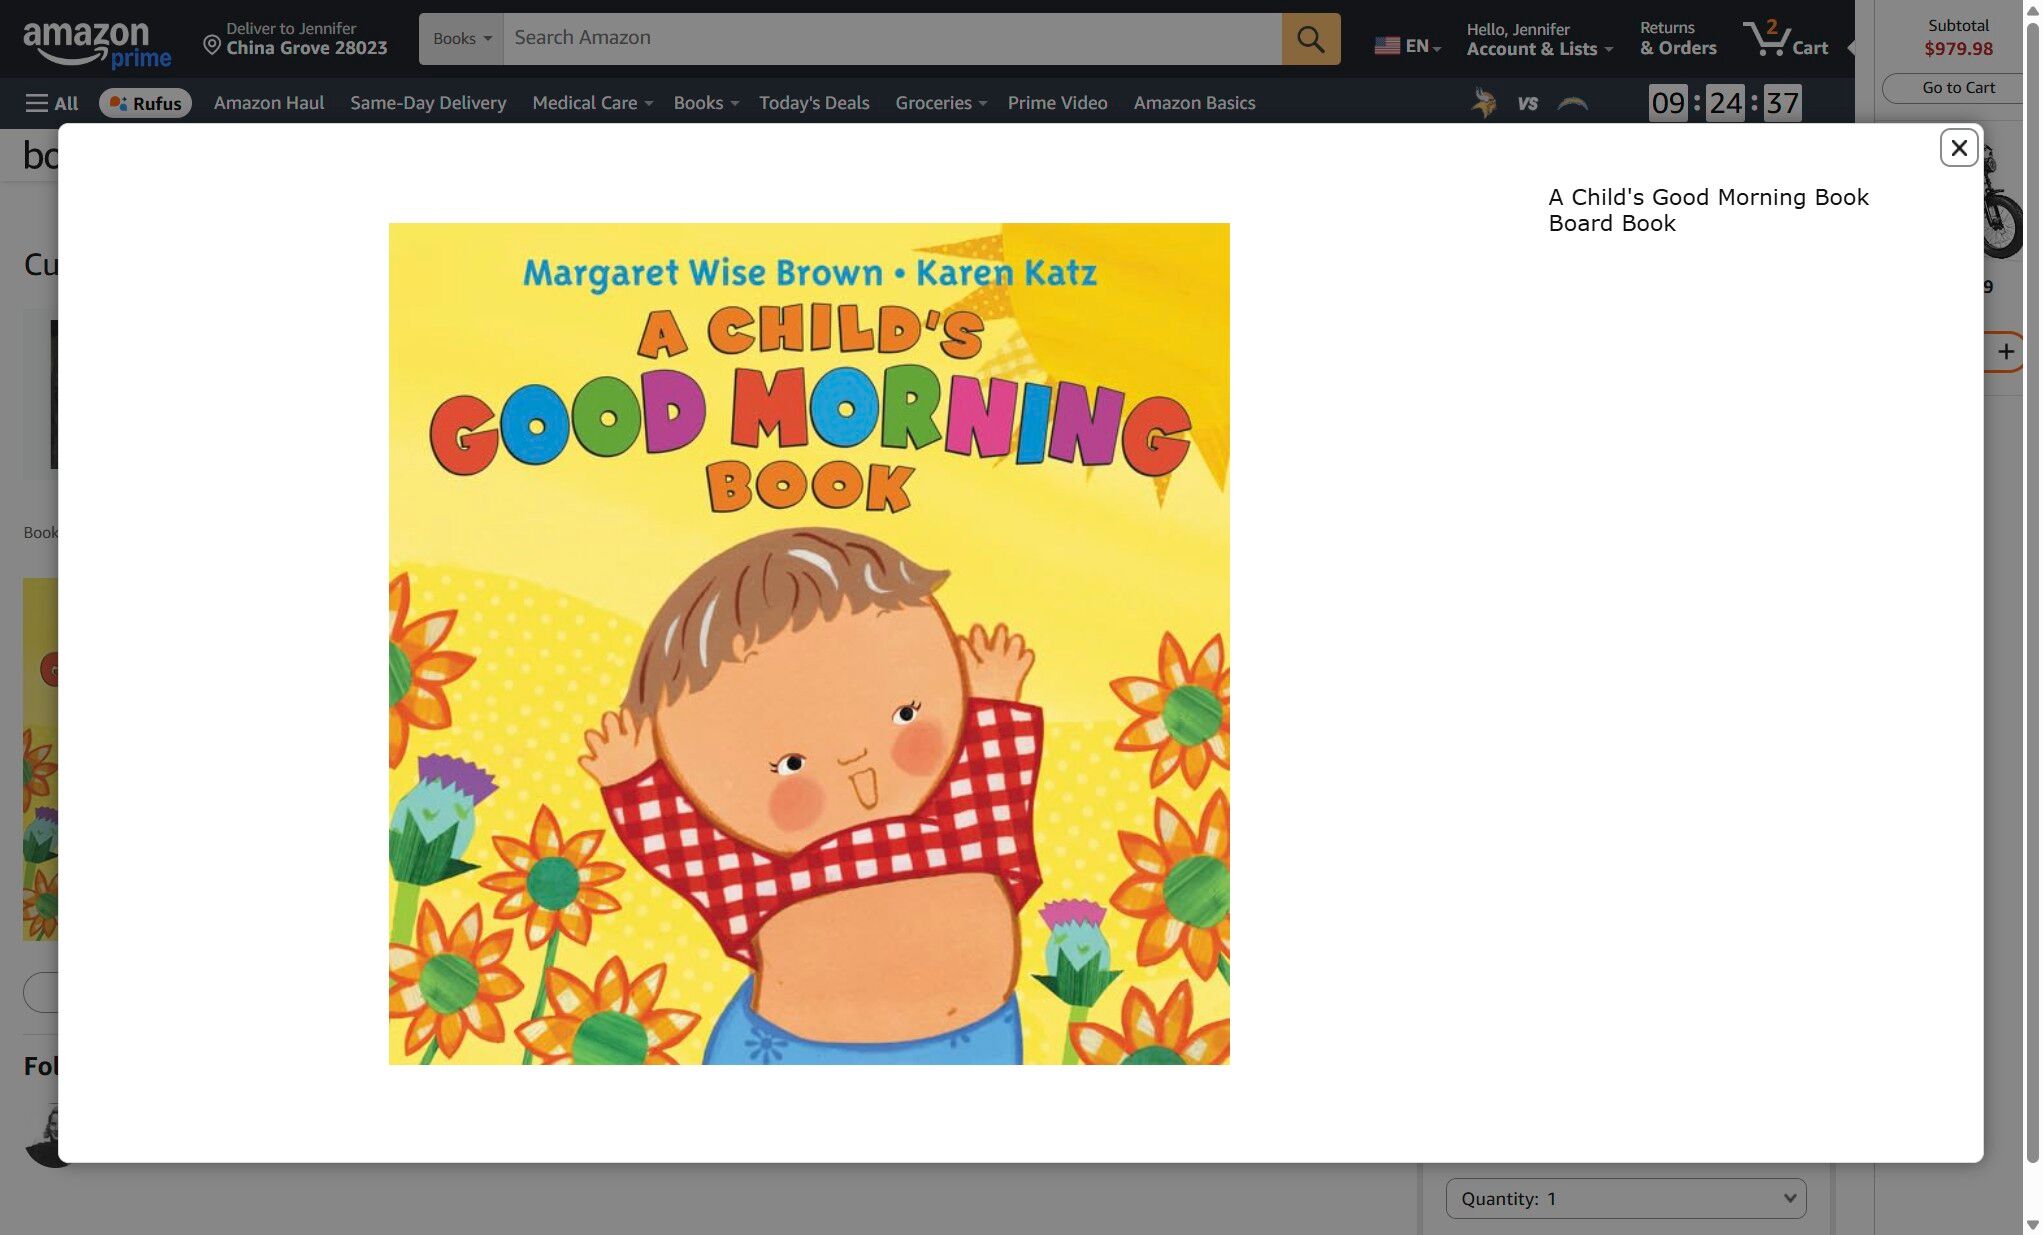This screenshot has height=1235, width=2043.
Task: Open the All hamburger menu
Action: point(51,103)
